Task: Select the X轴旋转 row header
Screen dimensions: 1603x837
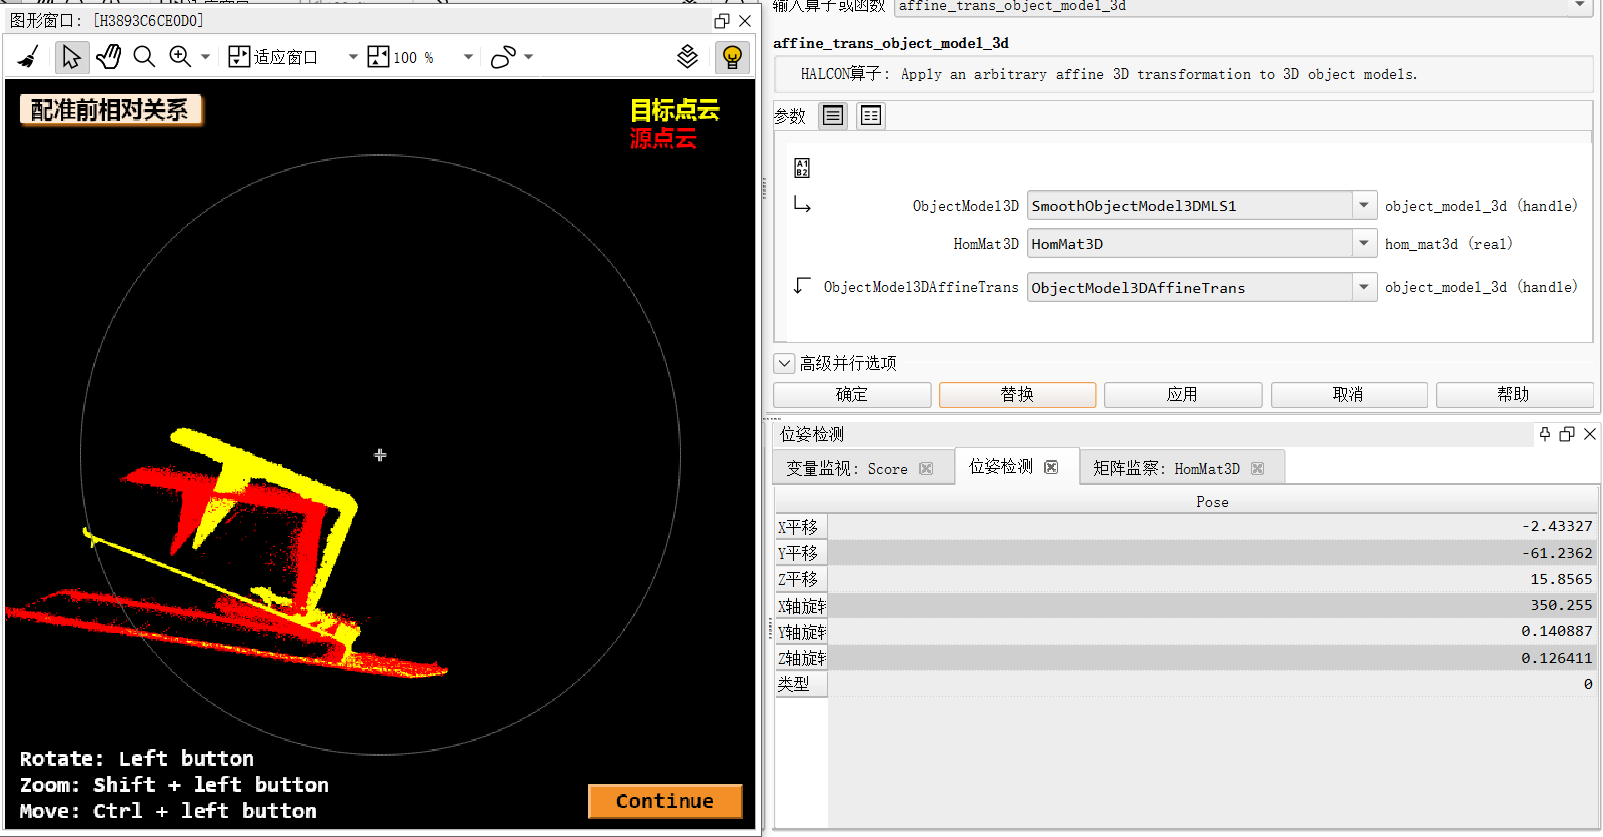Action: click(x=801, y=606)
